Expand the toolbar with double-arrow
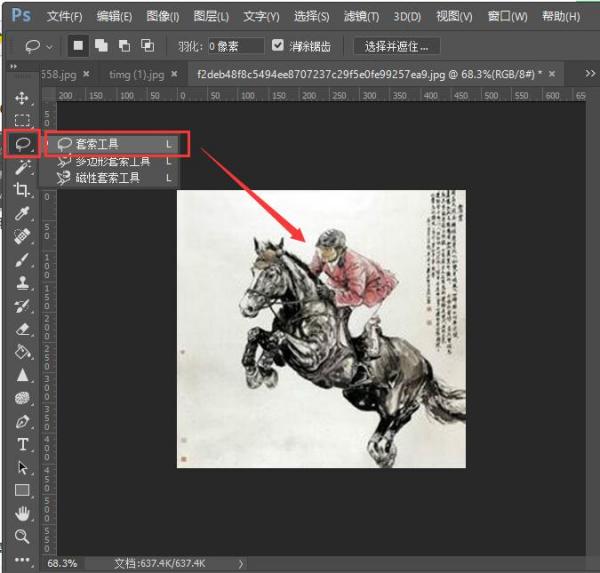The width and height of the screenshot is (600, 573). tap(14, 67)
